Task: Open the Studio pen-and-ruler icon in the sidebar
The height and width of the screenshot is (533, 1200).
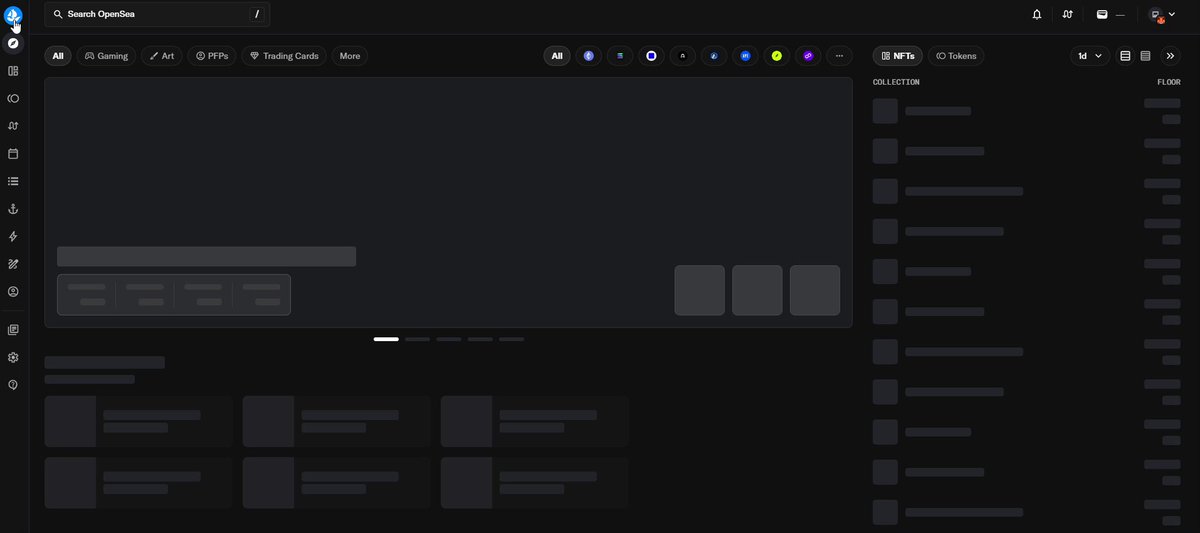Action: click(13, 264)
